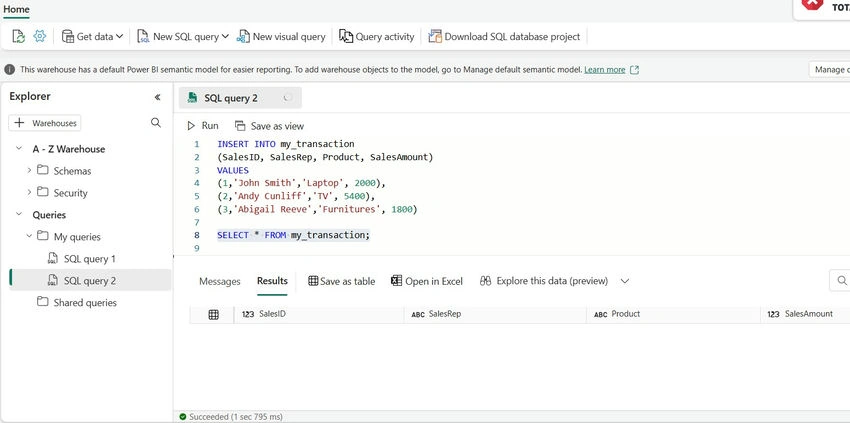This screenshot has height=423, width=850.
Task: Open Query activity
Action: [377, 36]
